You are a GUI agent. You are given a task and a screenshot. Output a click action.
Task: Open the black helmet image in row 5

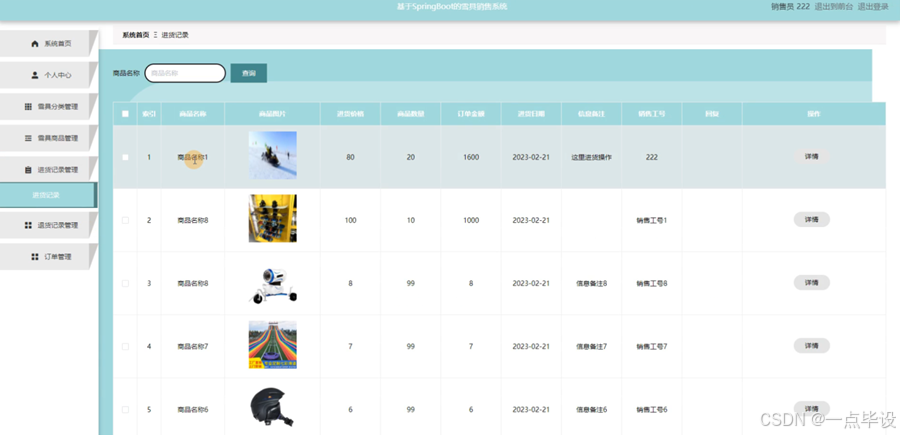tap(271, 407)
